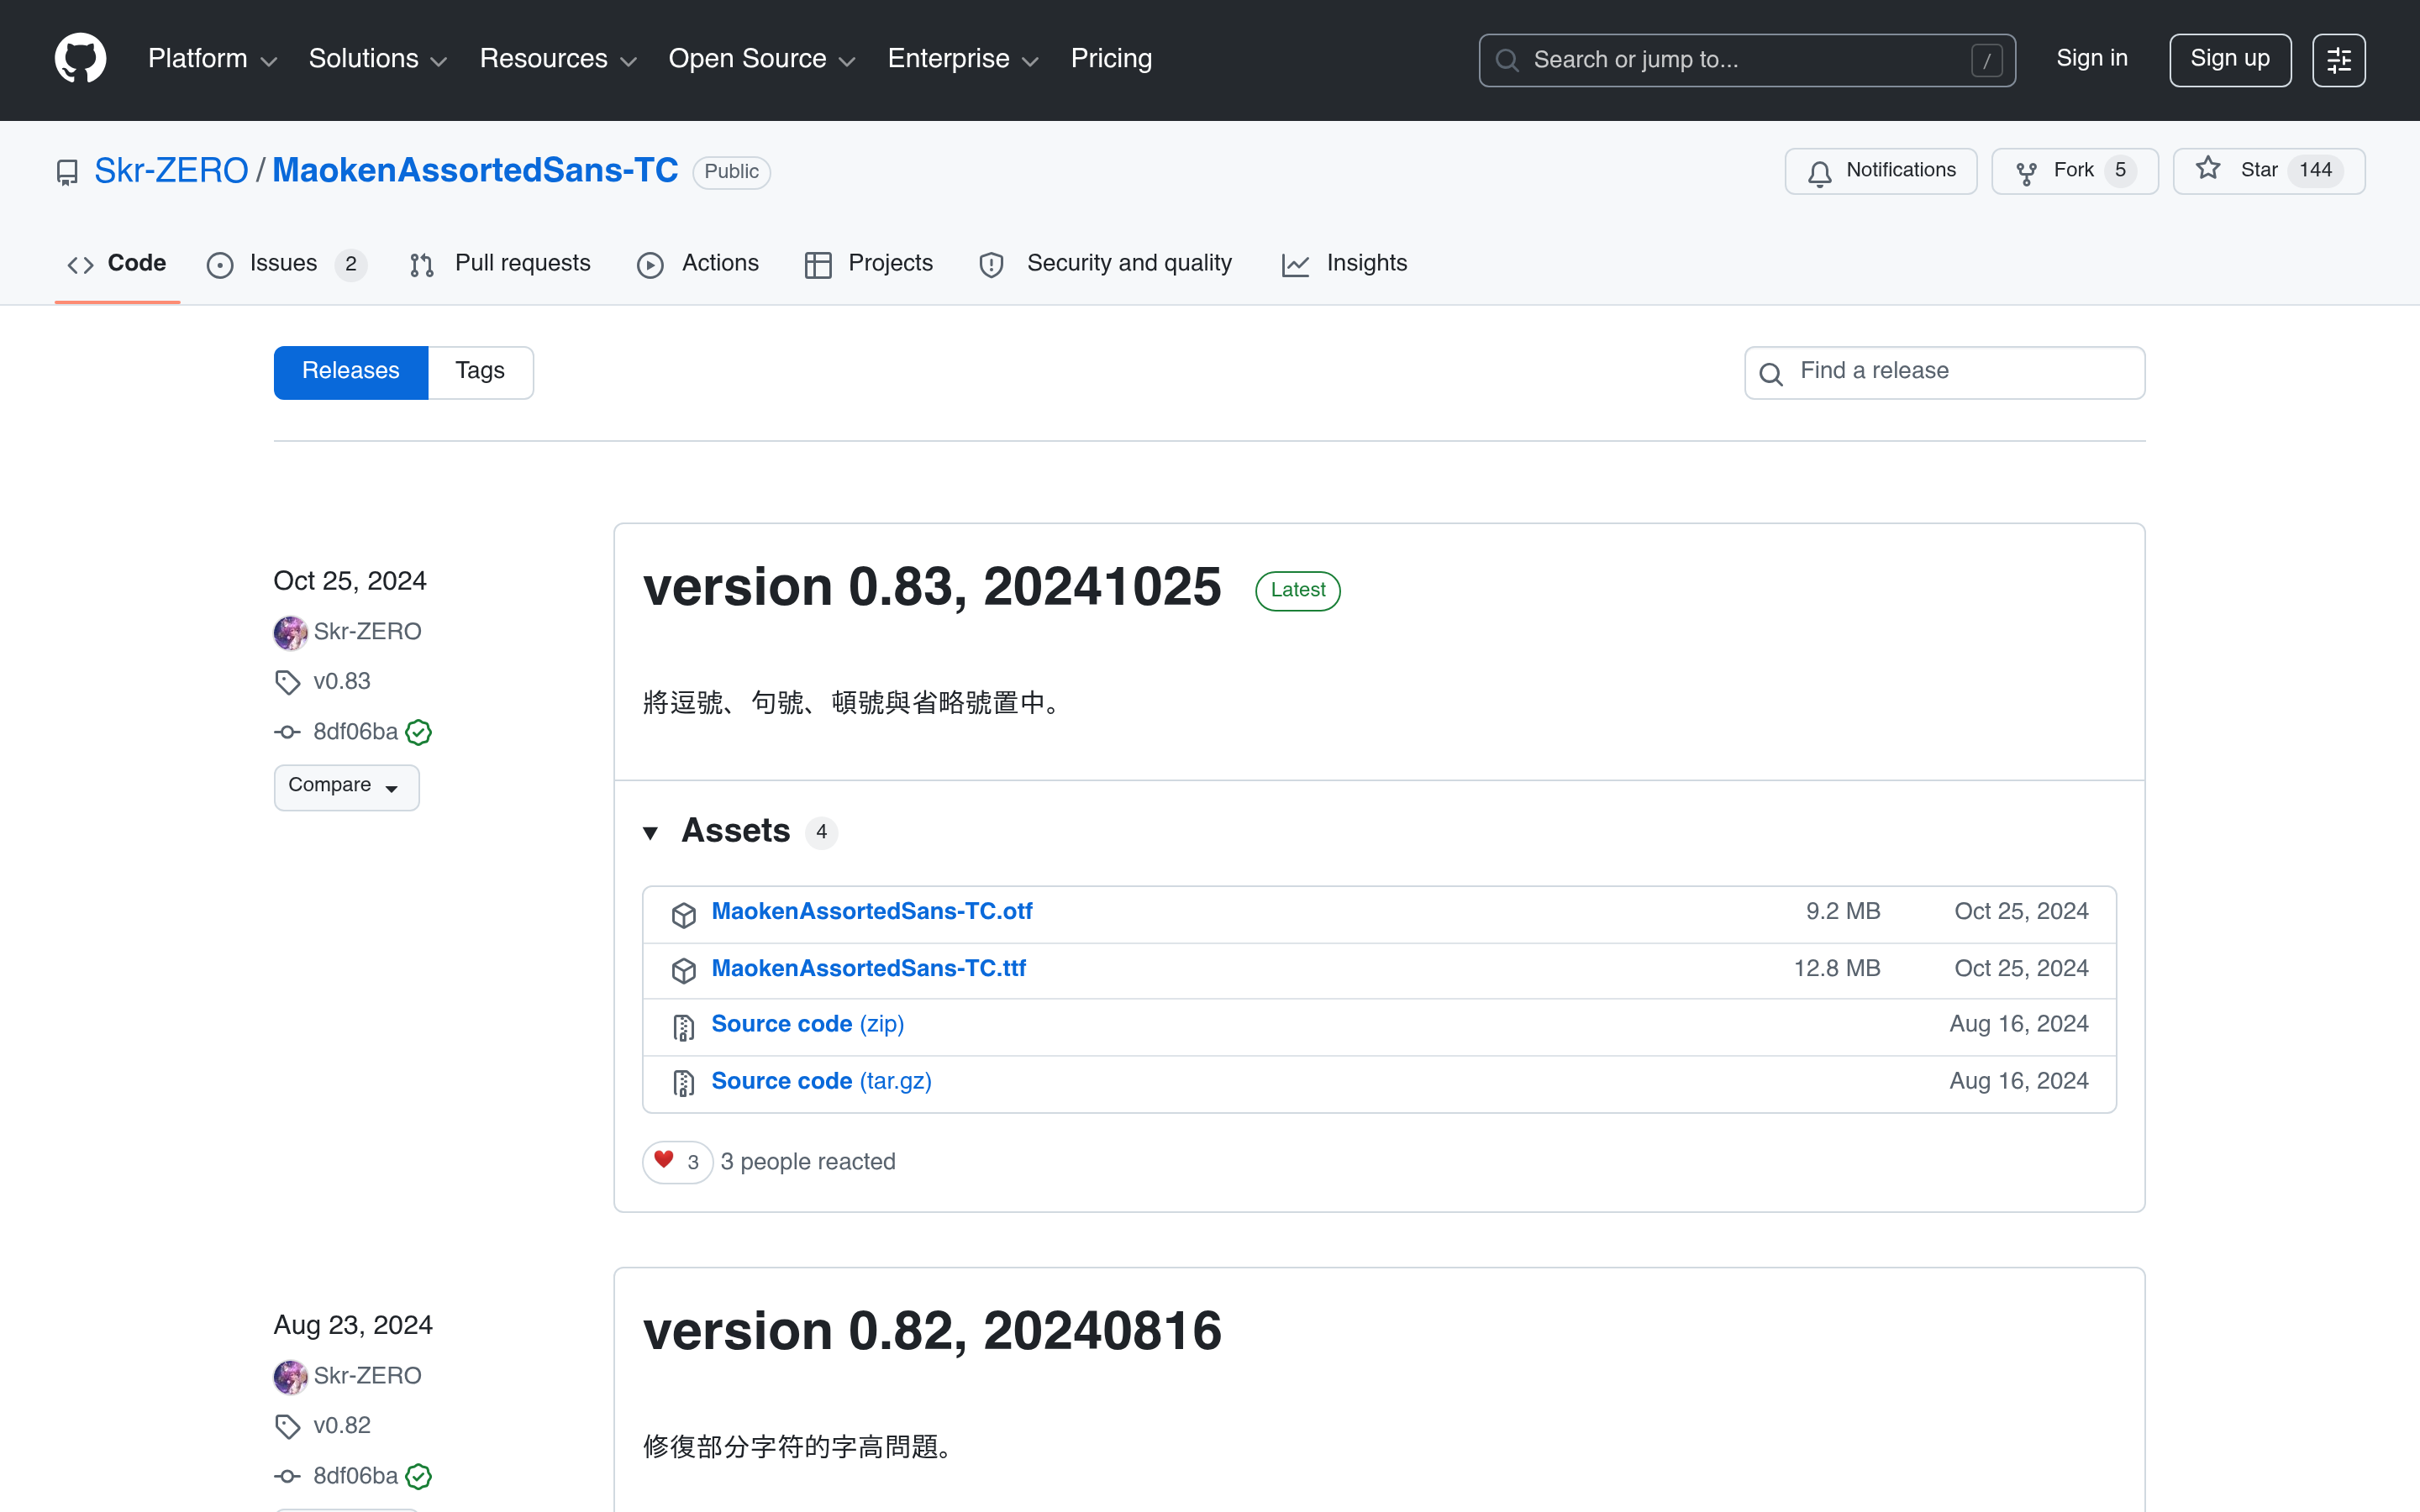
Task: Open the Security and quality tab
Action: [x=1106, y=264]
